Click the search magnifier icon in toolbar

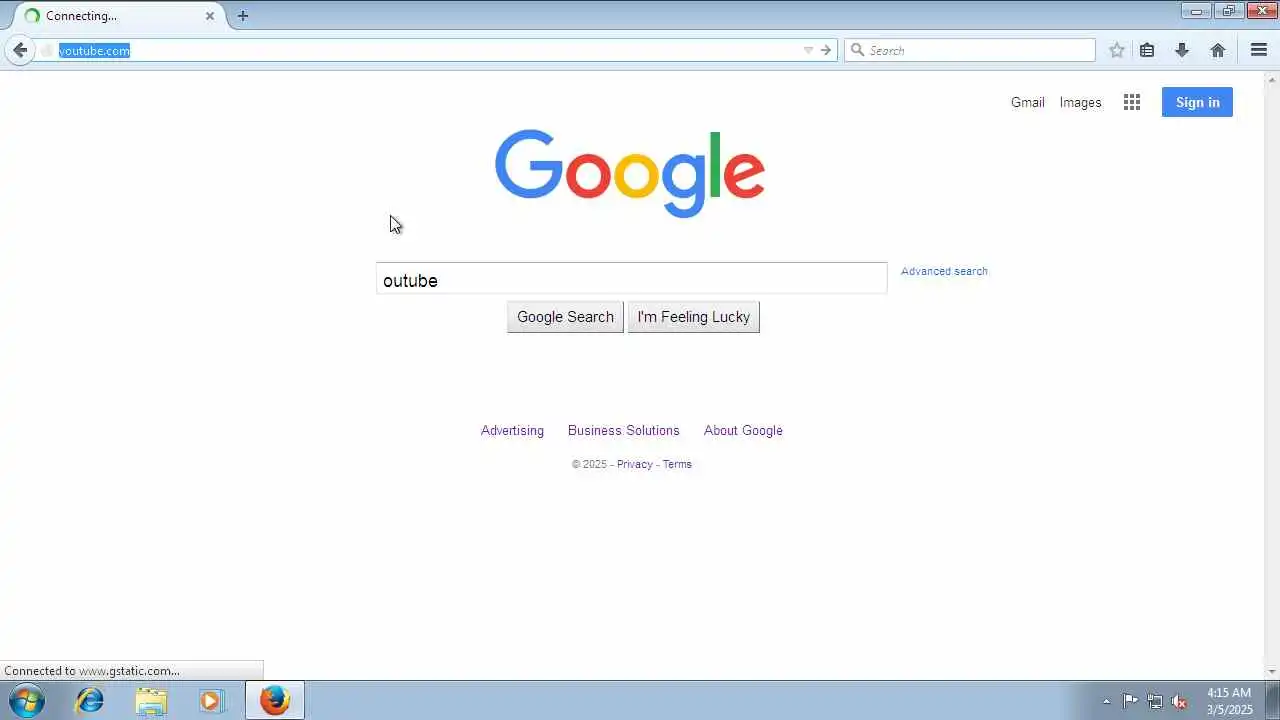[x=857, y=50]
